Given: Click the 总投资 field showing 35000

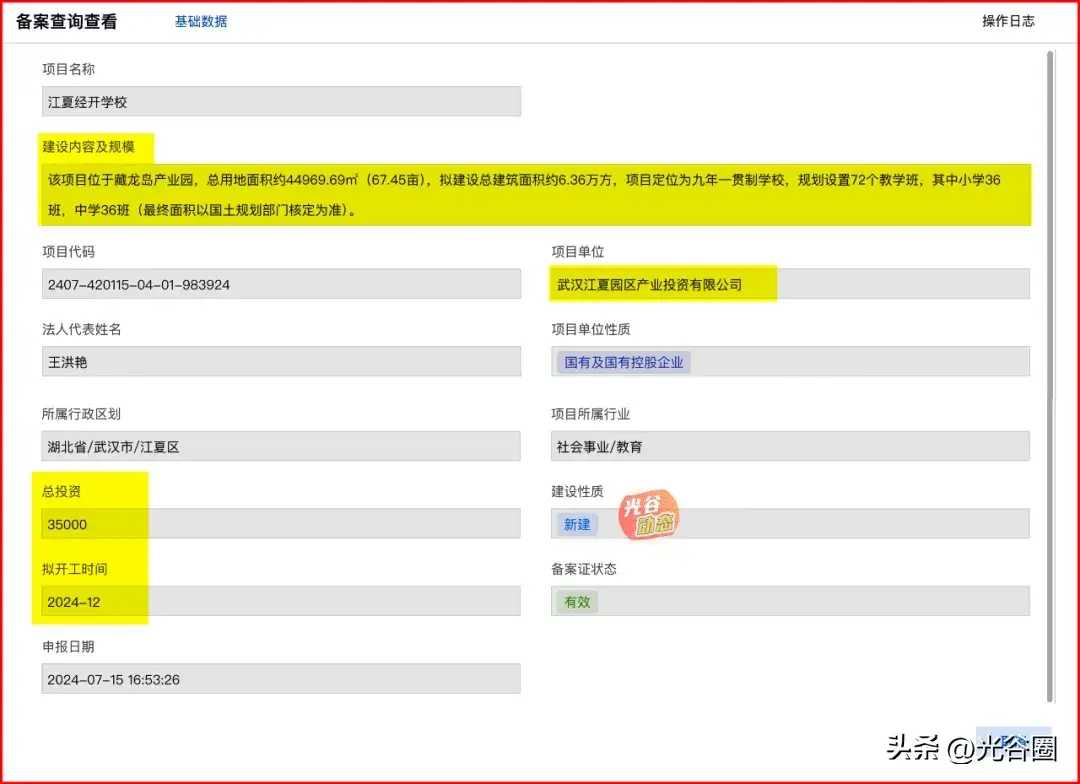Looking at the screenshot, I should [x=281, y=524].
